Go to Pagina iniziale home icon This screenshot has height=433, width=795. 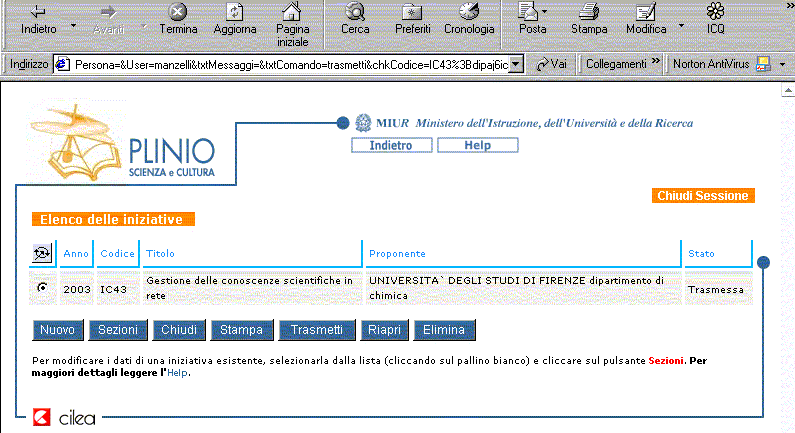tap(292, 11)
